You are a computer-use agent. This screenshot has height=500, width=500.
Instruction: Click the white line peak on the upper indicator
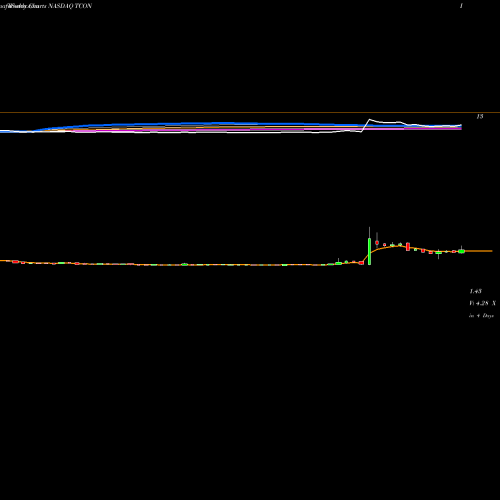pyautogui.click(x=369, y=119)
